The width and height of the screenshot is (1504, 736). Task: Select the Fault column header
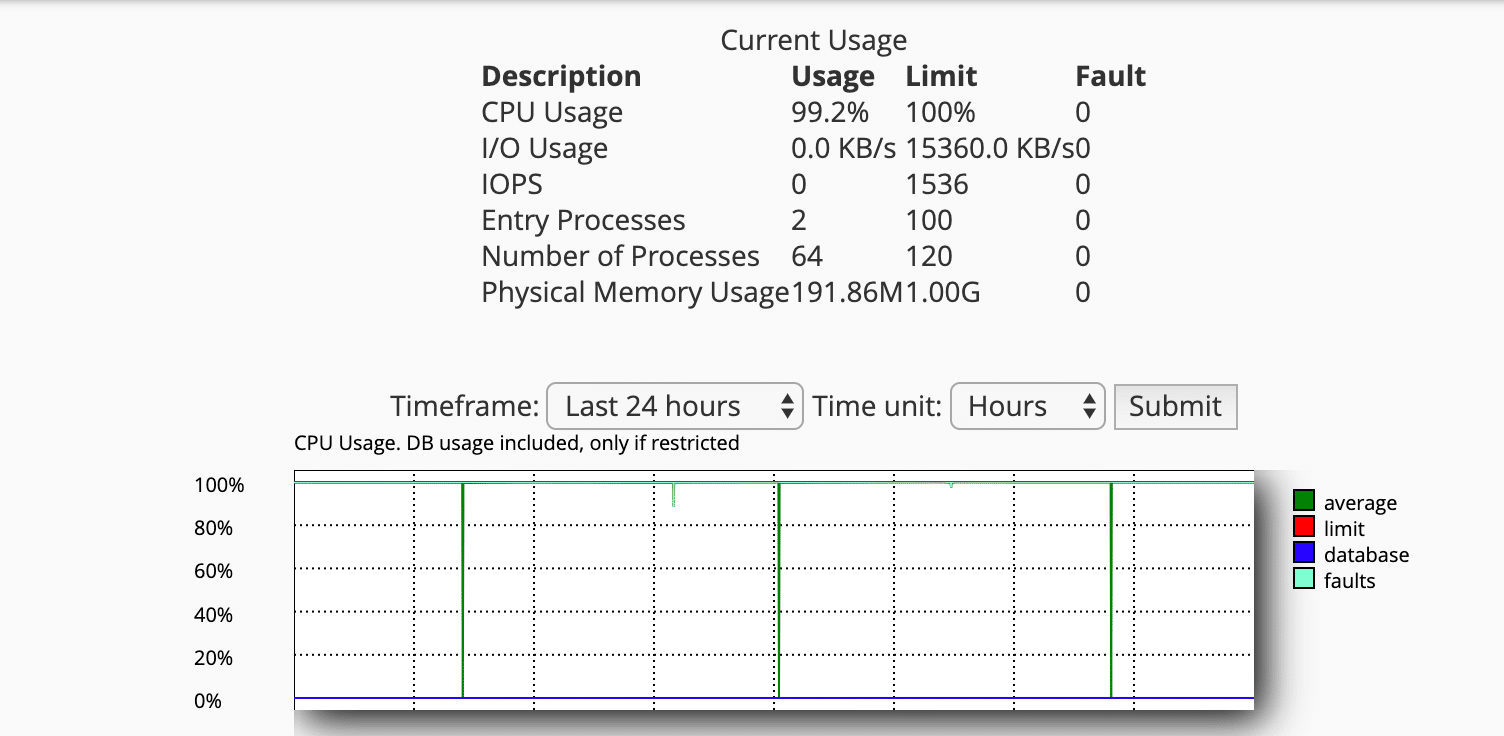point(1110,77)
